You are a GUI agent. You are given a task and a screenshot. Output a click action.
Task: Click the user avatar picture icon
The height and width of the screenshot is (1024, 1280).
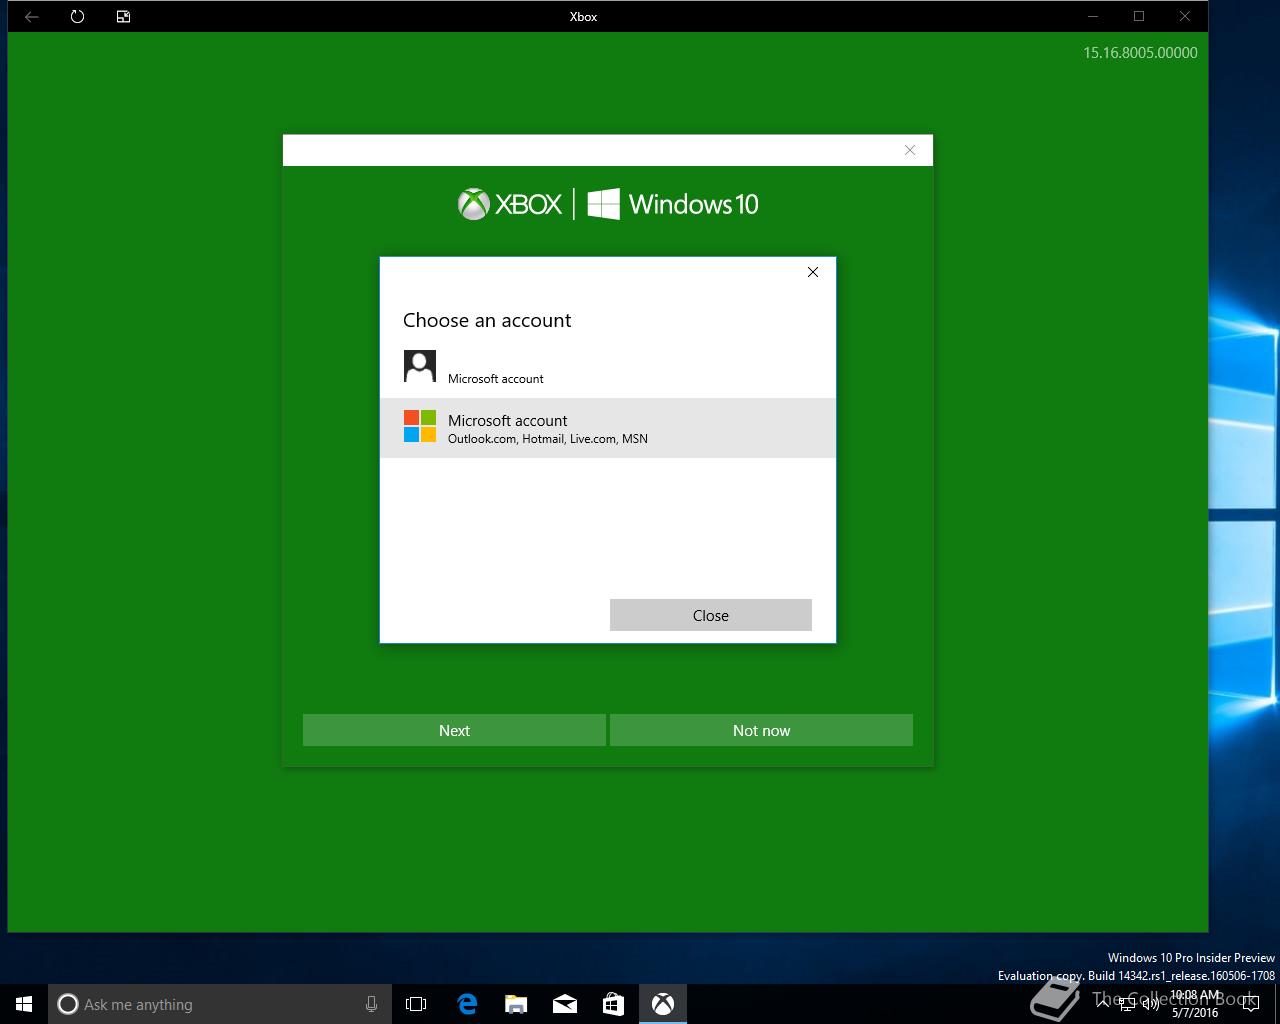coord(420,366)
